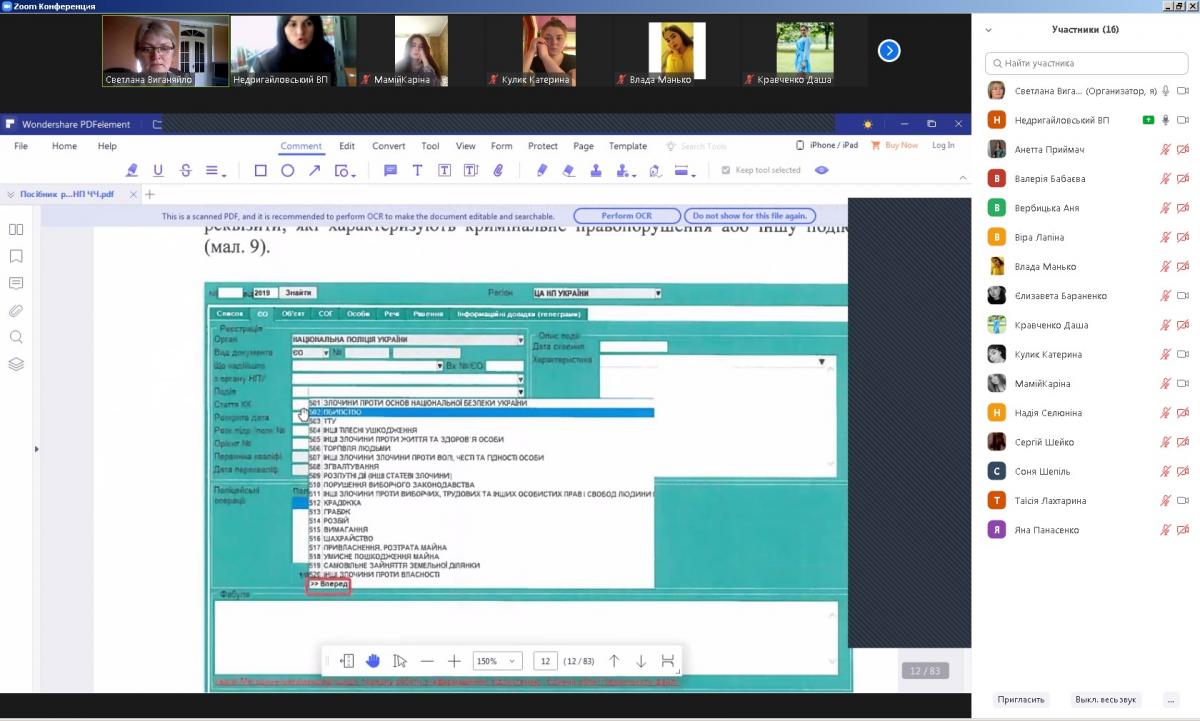
Task: Open the bookmarks panel in left sidebar
Action: (x=16, y=256)
